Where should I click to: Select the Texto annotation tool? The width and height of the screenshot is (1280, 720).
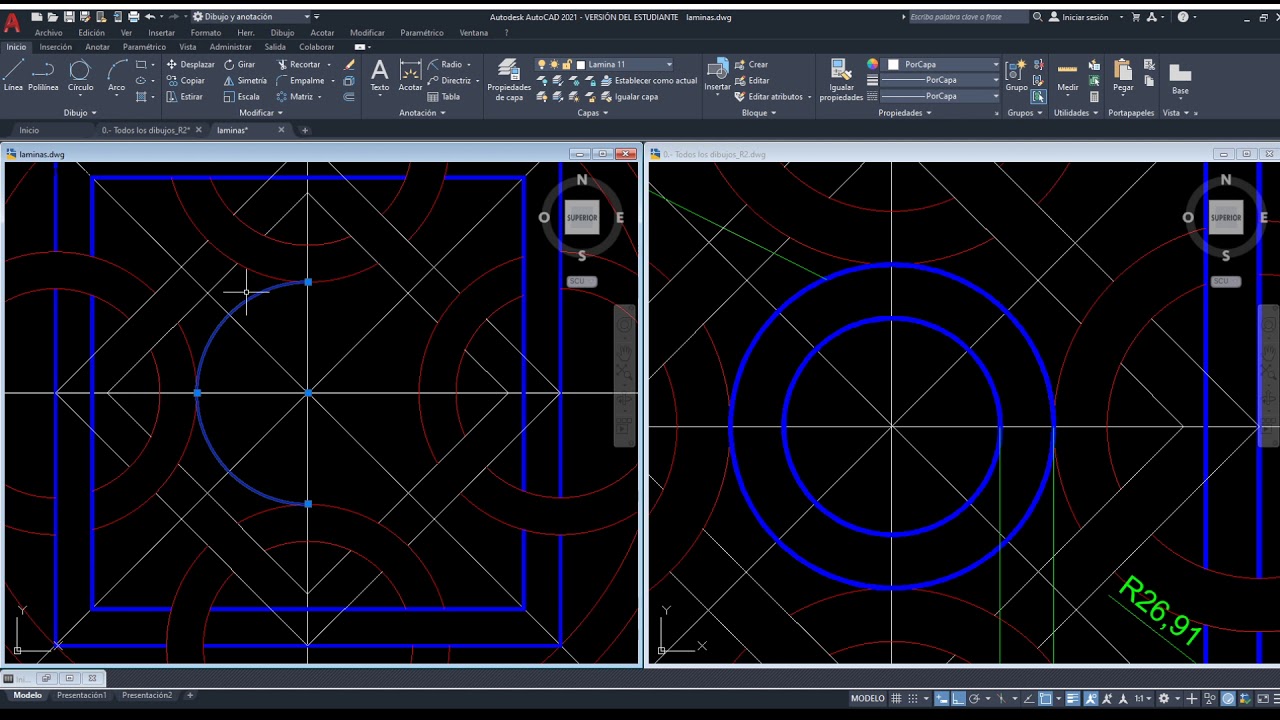click(x=379, y=75)
